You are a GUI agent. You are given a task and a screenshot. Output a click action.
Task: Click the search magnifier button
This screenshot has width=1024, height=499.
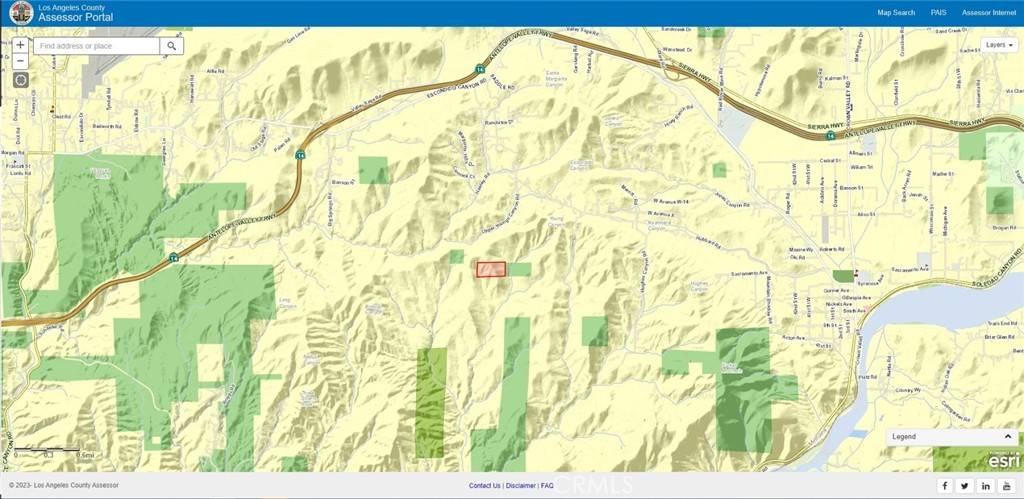click(172, 46)
